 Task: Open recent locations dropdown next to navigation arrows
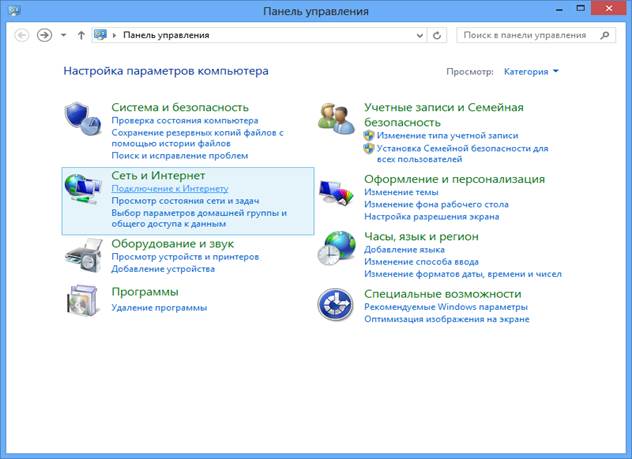(x=64, y=34)
